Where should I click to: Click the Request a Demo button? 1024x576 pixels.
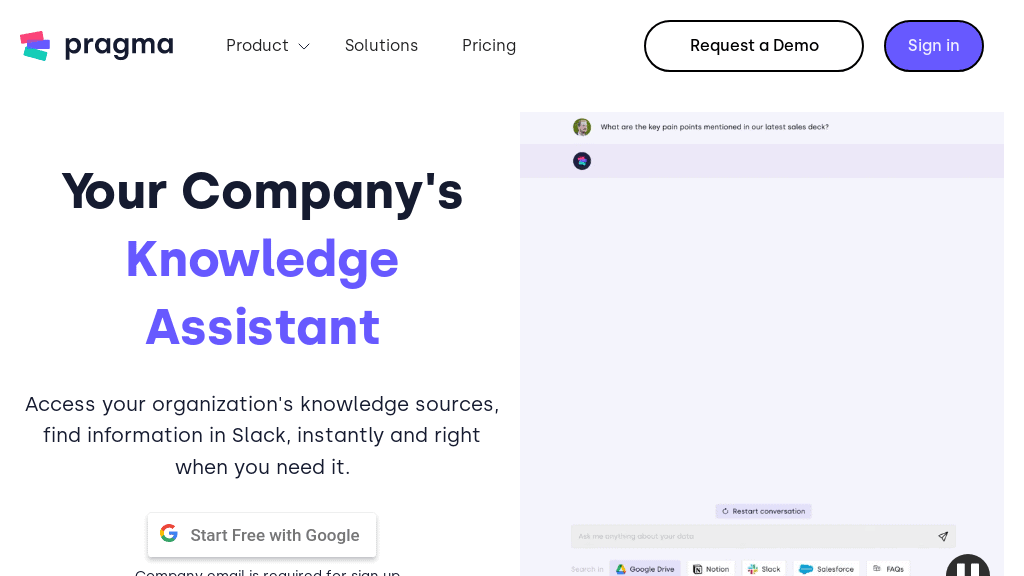point(753,45)
